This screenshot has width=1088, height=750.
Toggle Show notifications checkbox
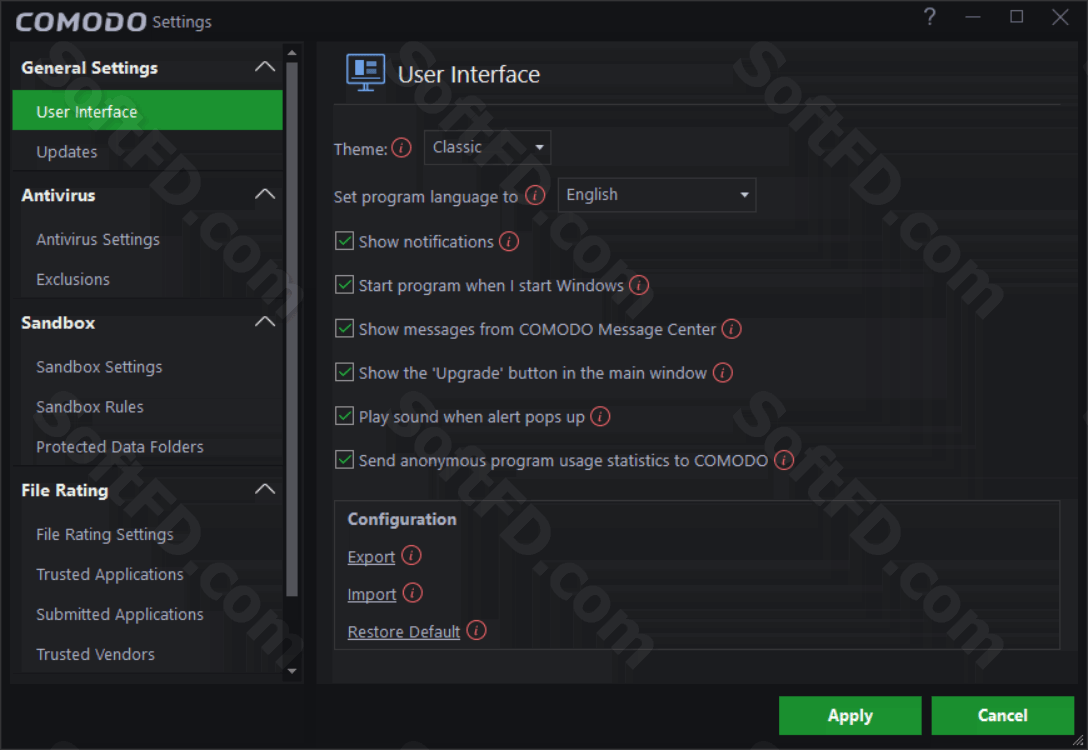(x=344, y=241)
